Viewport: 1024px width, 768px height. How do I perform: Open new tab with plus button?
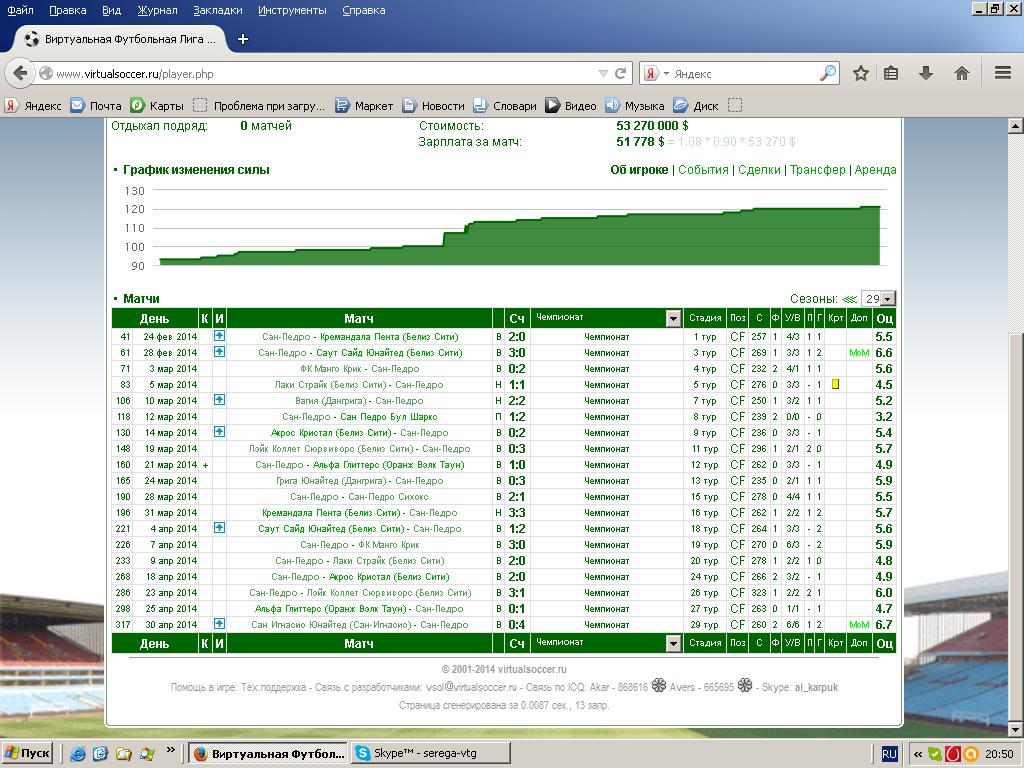click(243, 39)
